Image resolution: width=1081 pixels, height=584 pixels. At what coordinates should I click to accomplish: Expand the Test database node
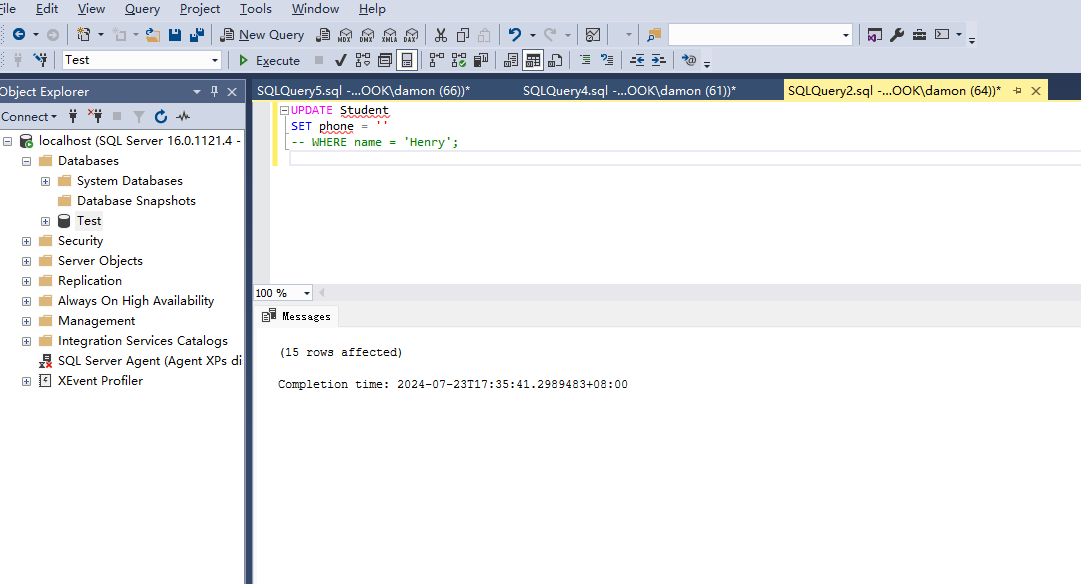(46, 221)
